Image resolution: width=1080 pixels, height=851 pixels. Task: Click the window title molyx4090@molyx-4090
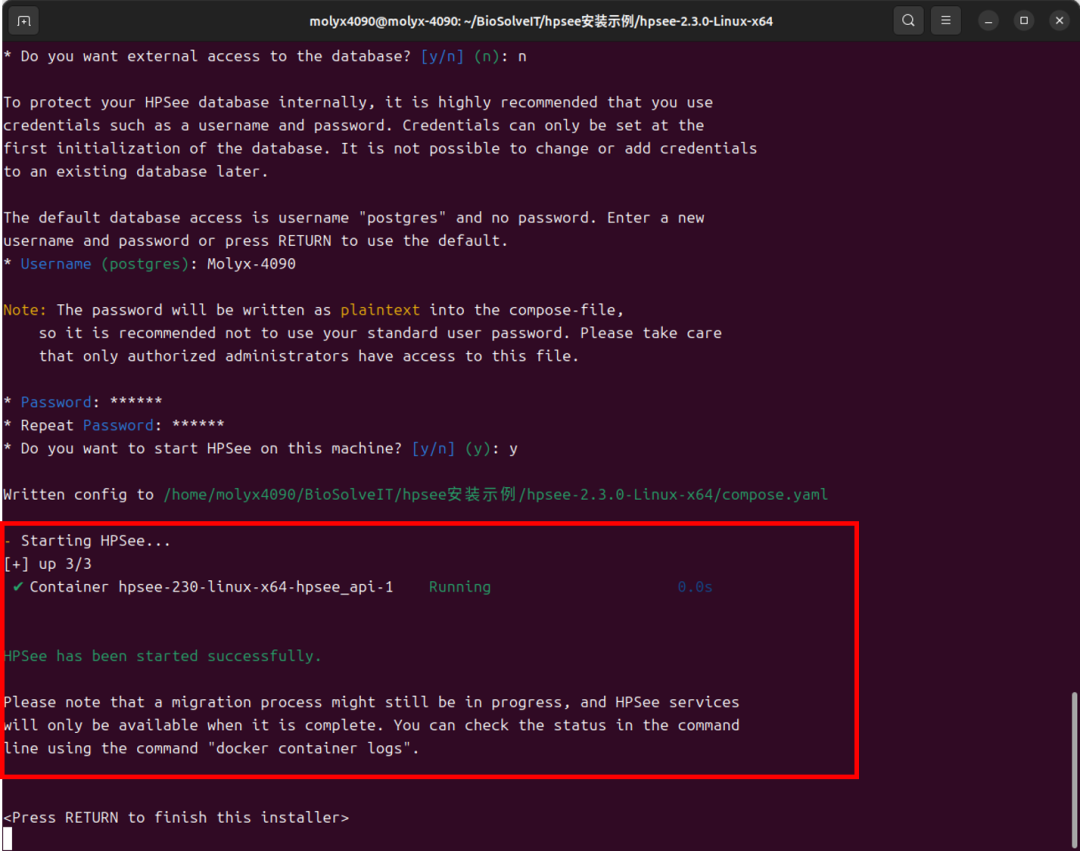point(541,21)
